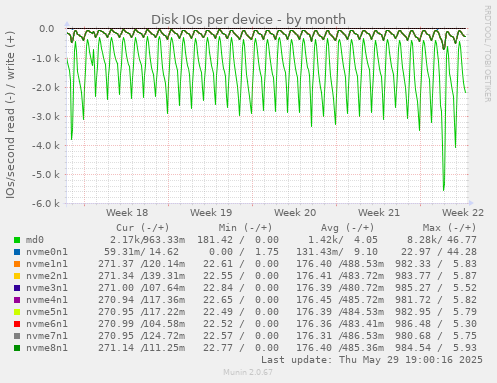Click md0 average value 1.42k/ 4.05
497x383 pixels.
pos(343,240)
